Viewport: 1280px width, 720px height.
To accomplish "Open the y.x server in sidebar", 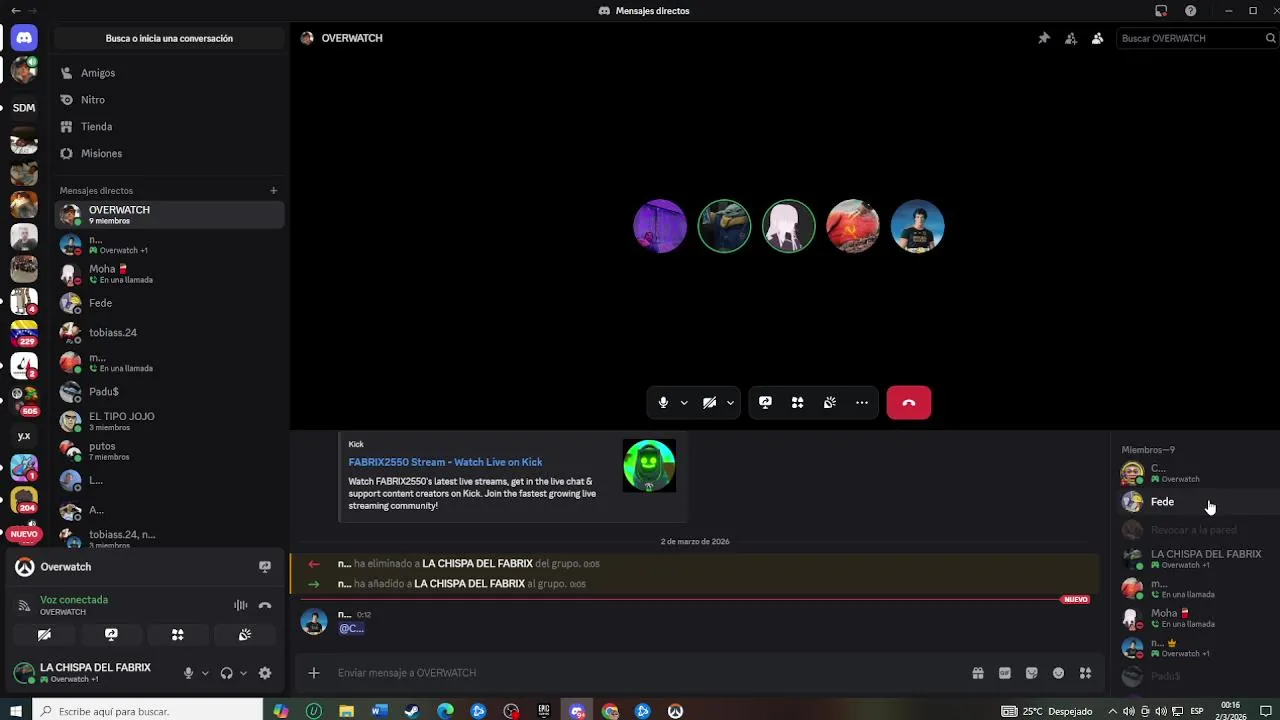I will click(24, 436).
